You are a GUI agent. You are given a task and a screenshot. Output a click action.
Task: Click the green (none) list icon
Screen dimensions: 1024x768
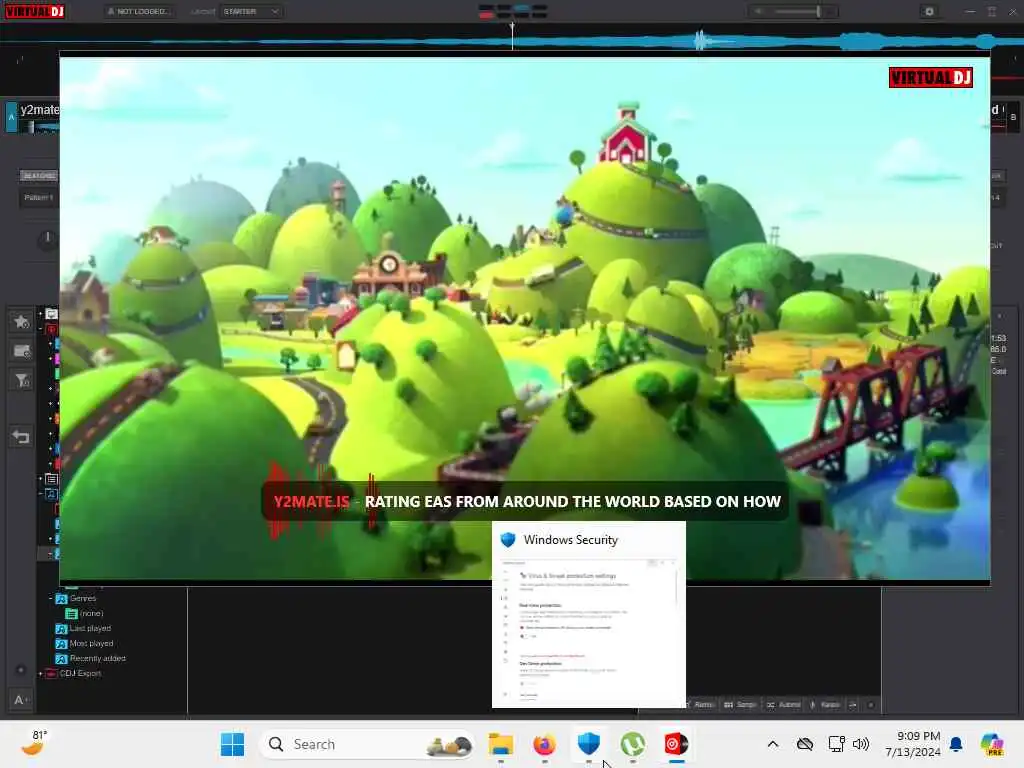coord(71,614)
